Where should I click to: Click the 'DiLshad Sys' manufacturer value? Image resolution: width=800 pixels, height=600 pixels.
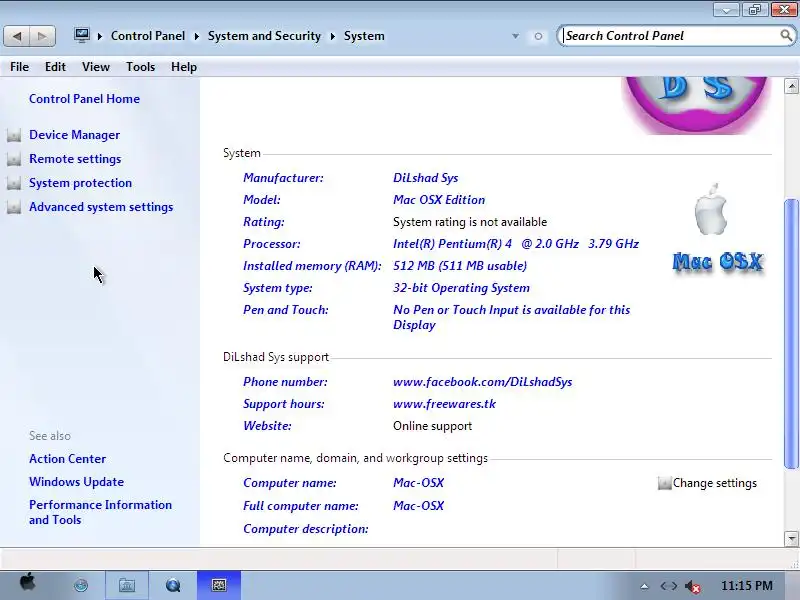tap(426, 178)
